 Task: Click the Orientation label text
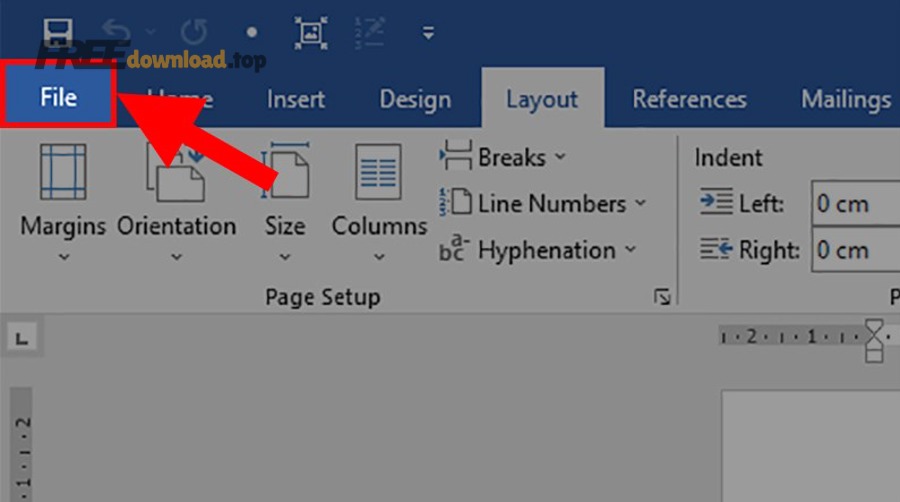[x=177, y=226]
